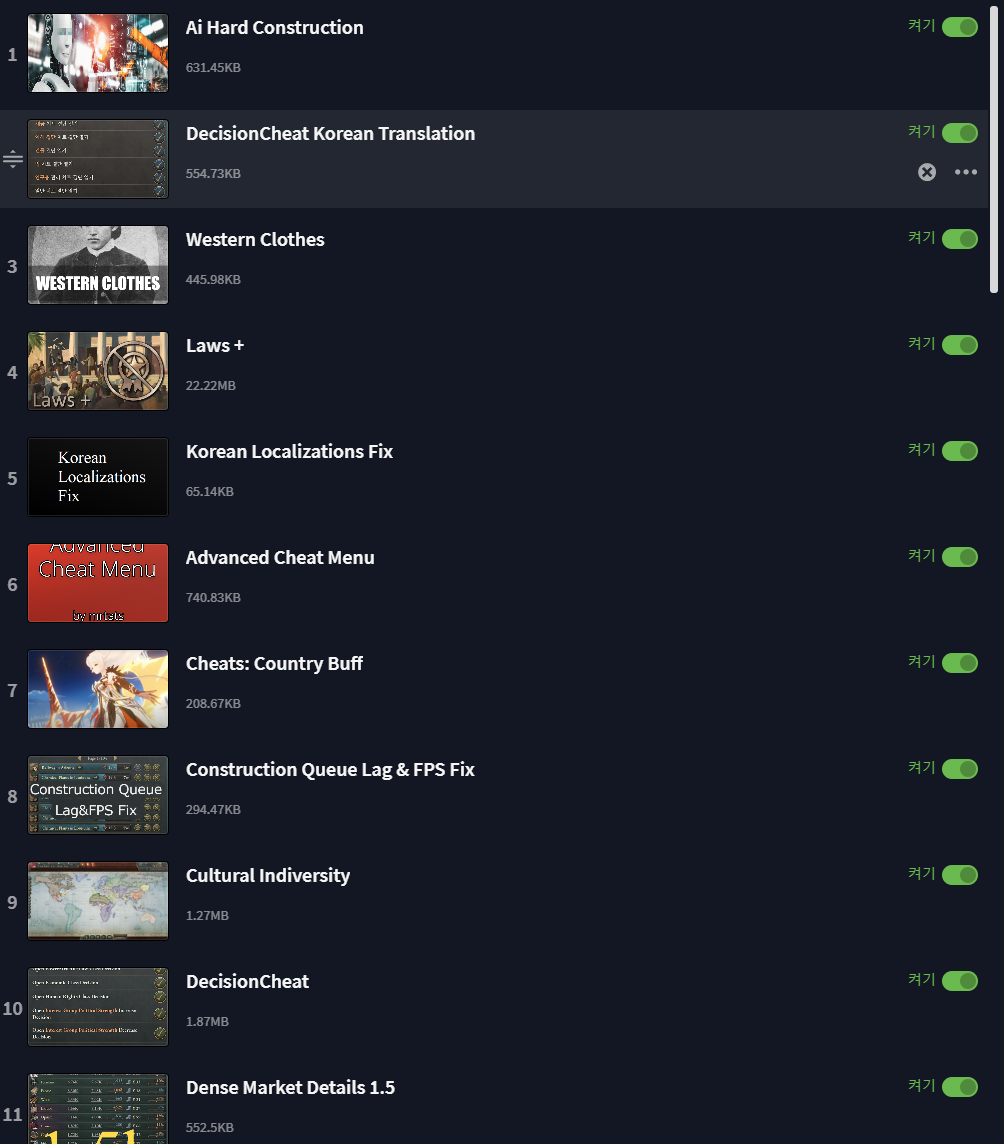Disable the DecisionCheat mod at position 10

pyautogui.click(x=959, y=981)
